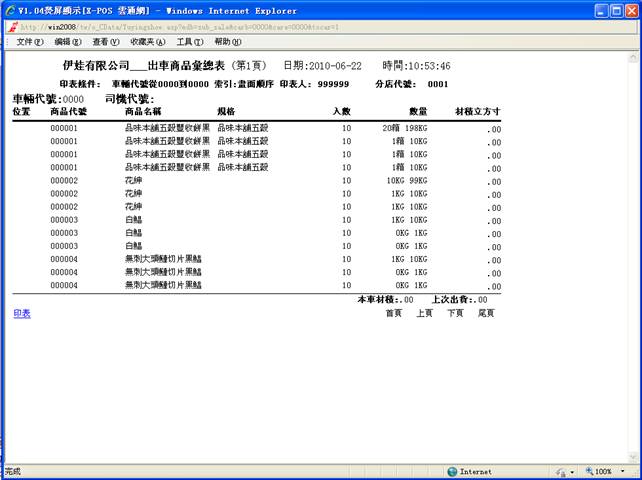Click the 印表 print link
The image size is (642, 480).
[x=21, y=313]
